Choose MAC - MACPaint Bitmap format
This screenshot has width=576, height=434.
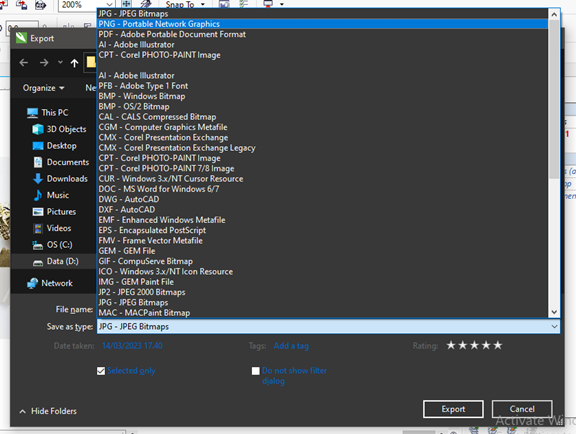pos(323,313)
